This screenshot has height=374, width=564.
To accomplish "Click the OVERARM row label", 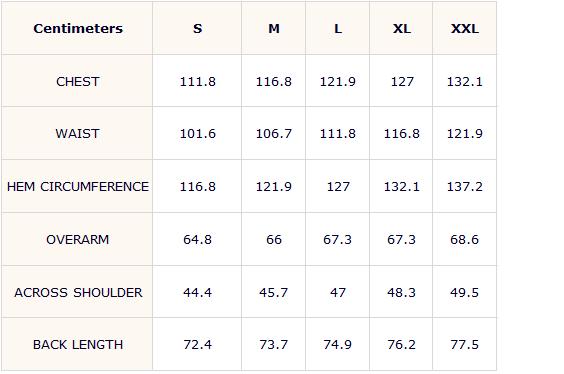I will pos(78,240).
